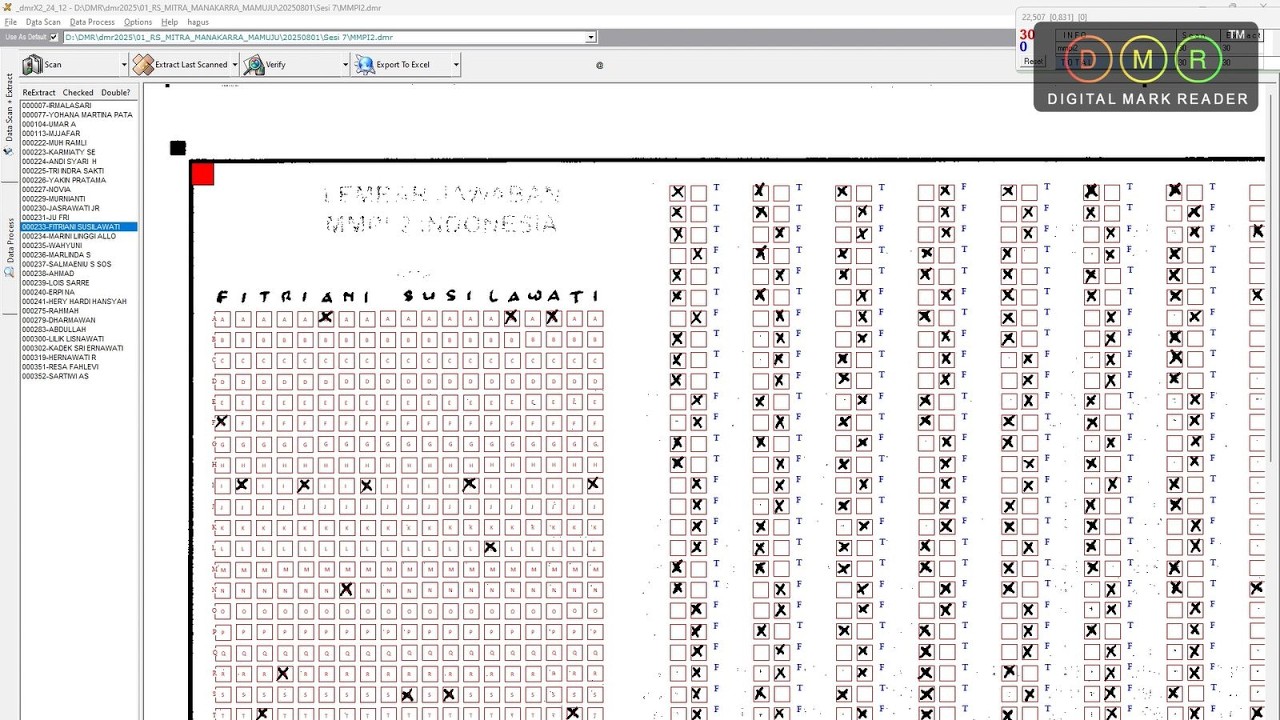This screenshot has width=1280, height=720.
Task: Select record 000351-RESA FAHLEVI
Action: (78, 367)
